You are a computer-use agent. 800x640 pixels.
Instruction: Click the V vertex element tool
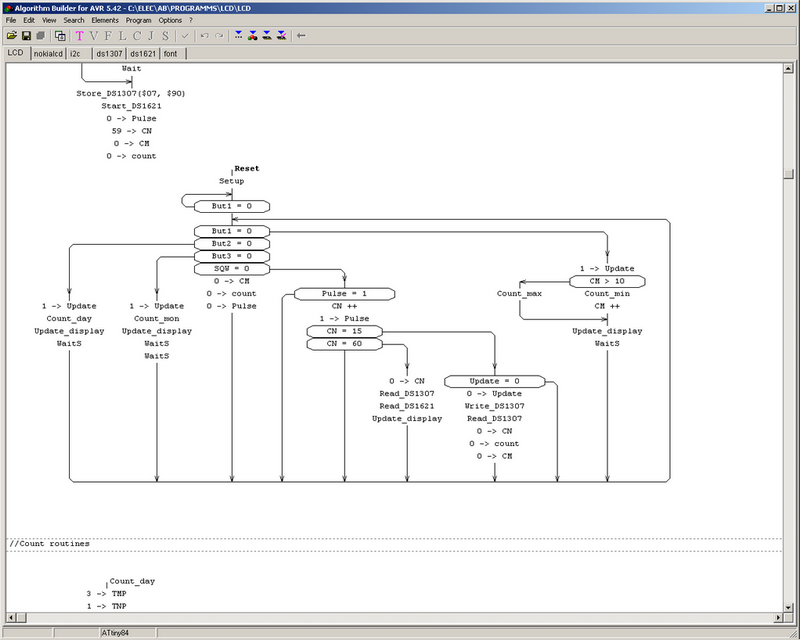(x=94, y=35)
